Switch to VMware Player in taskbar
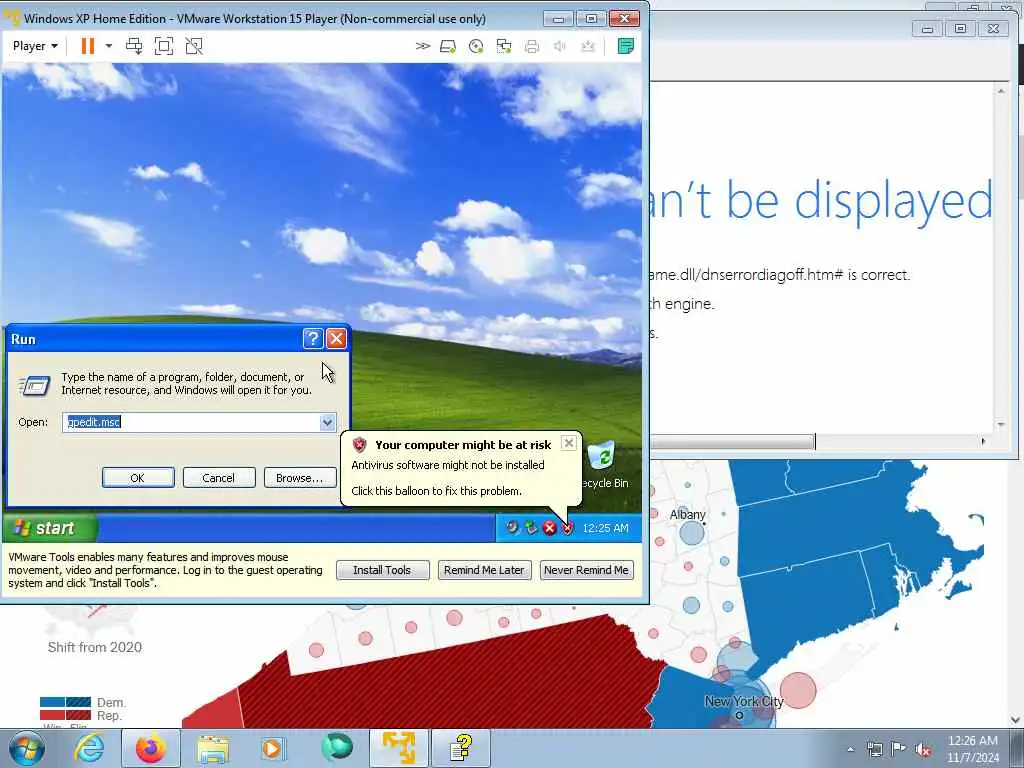Screen dimensions: 1024x768 pos(398,748)
